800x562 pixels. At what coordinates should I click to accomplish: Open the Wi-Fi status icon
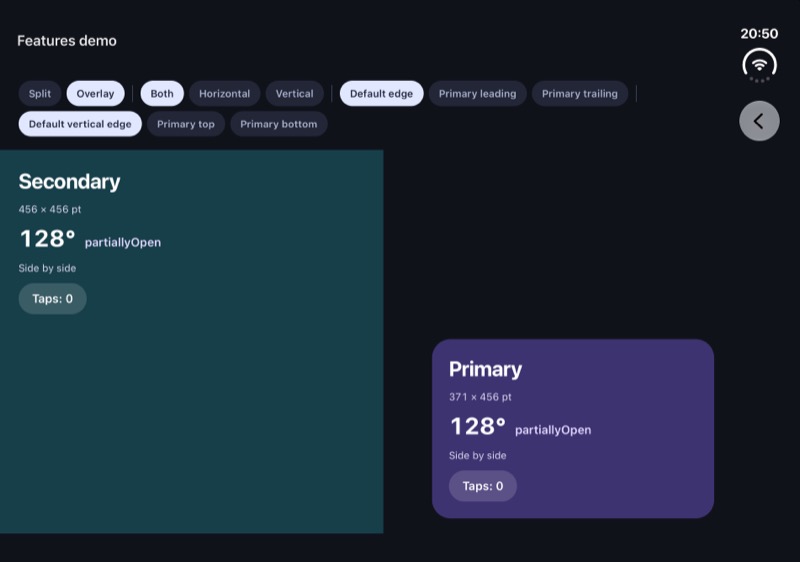(x=759, y=65)
